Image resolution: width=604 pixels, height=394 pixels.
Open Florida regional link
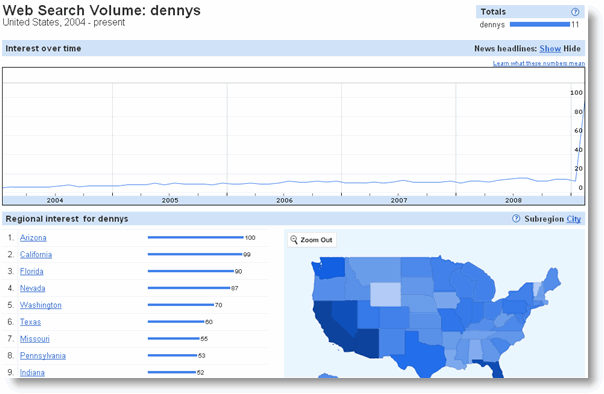click(x=32, y=272)
